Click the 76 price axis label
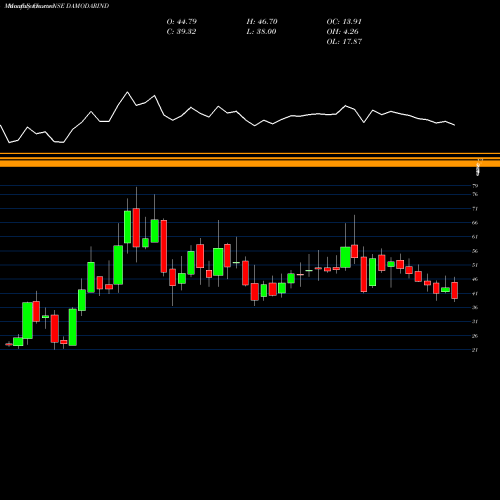Viewport: 500px width, 500px height. pos(475,194)
